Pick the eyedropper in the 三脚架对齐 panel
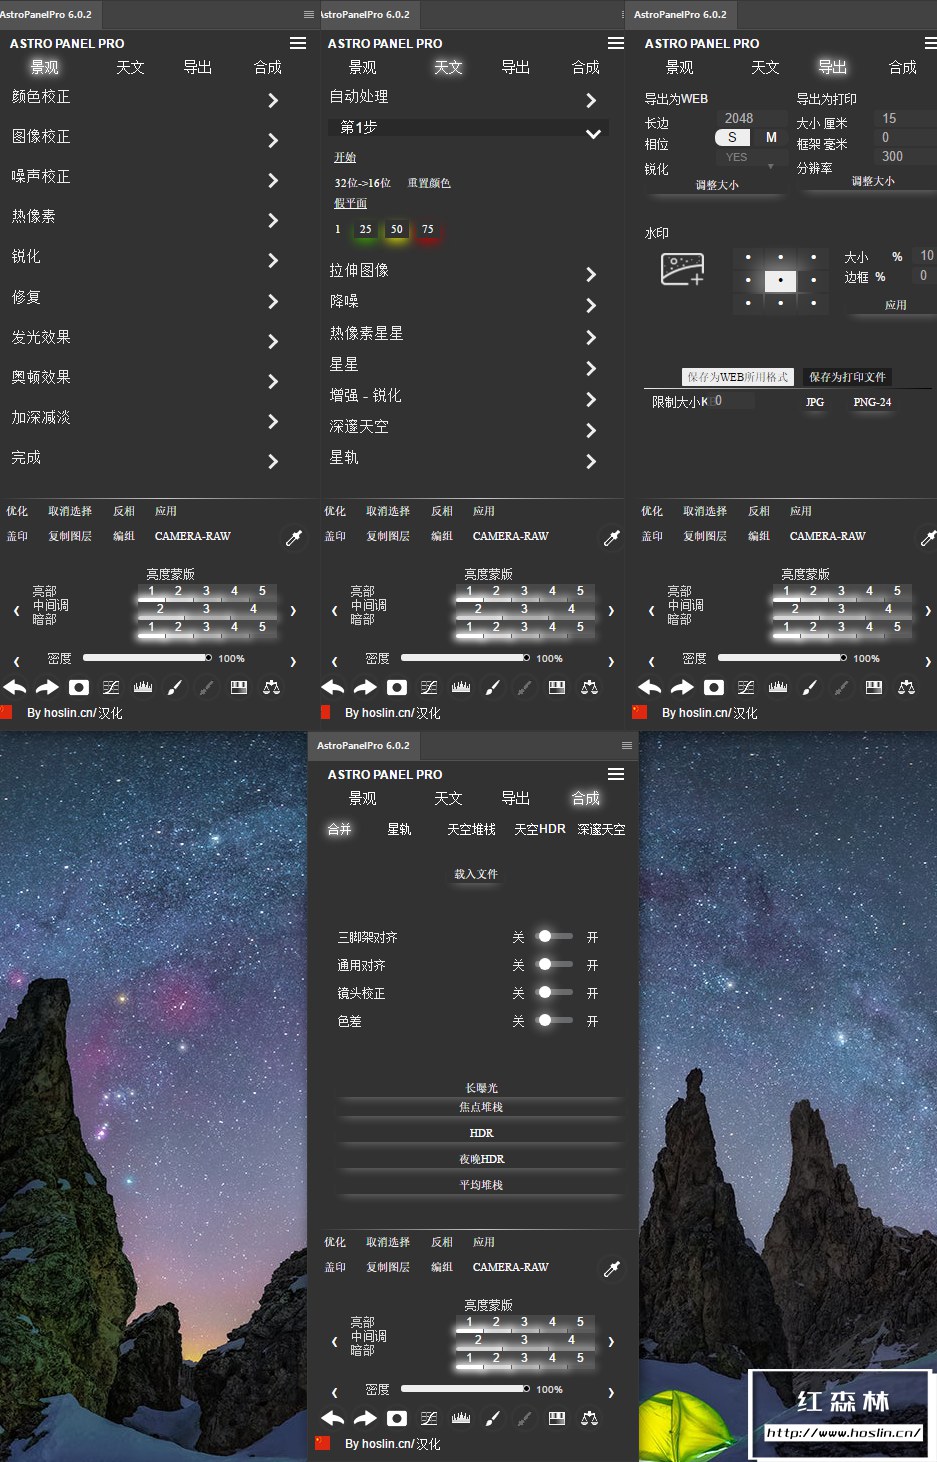937x1462 pixels. [x=612, y=1269]
